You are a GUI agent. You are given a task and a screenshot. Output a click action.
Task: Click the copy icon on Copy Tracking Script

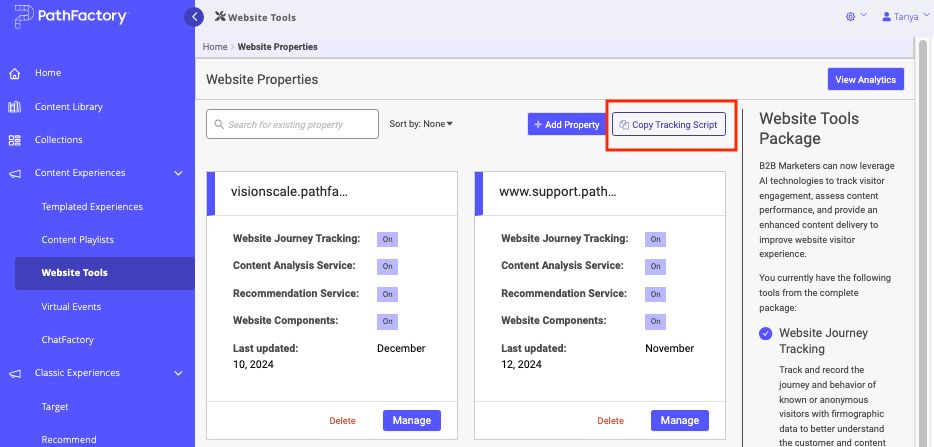coord(624,125)
